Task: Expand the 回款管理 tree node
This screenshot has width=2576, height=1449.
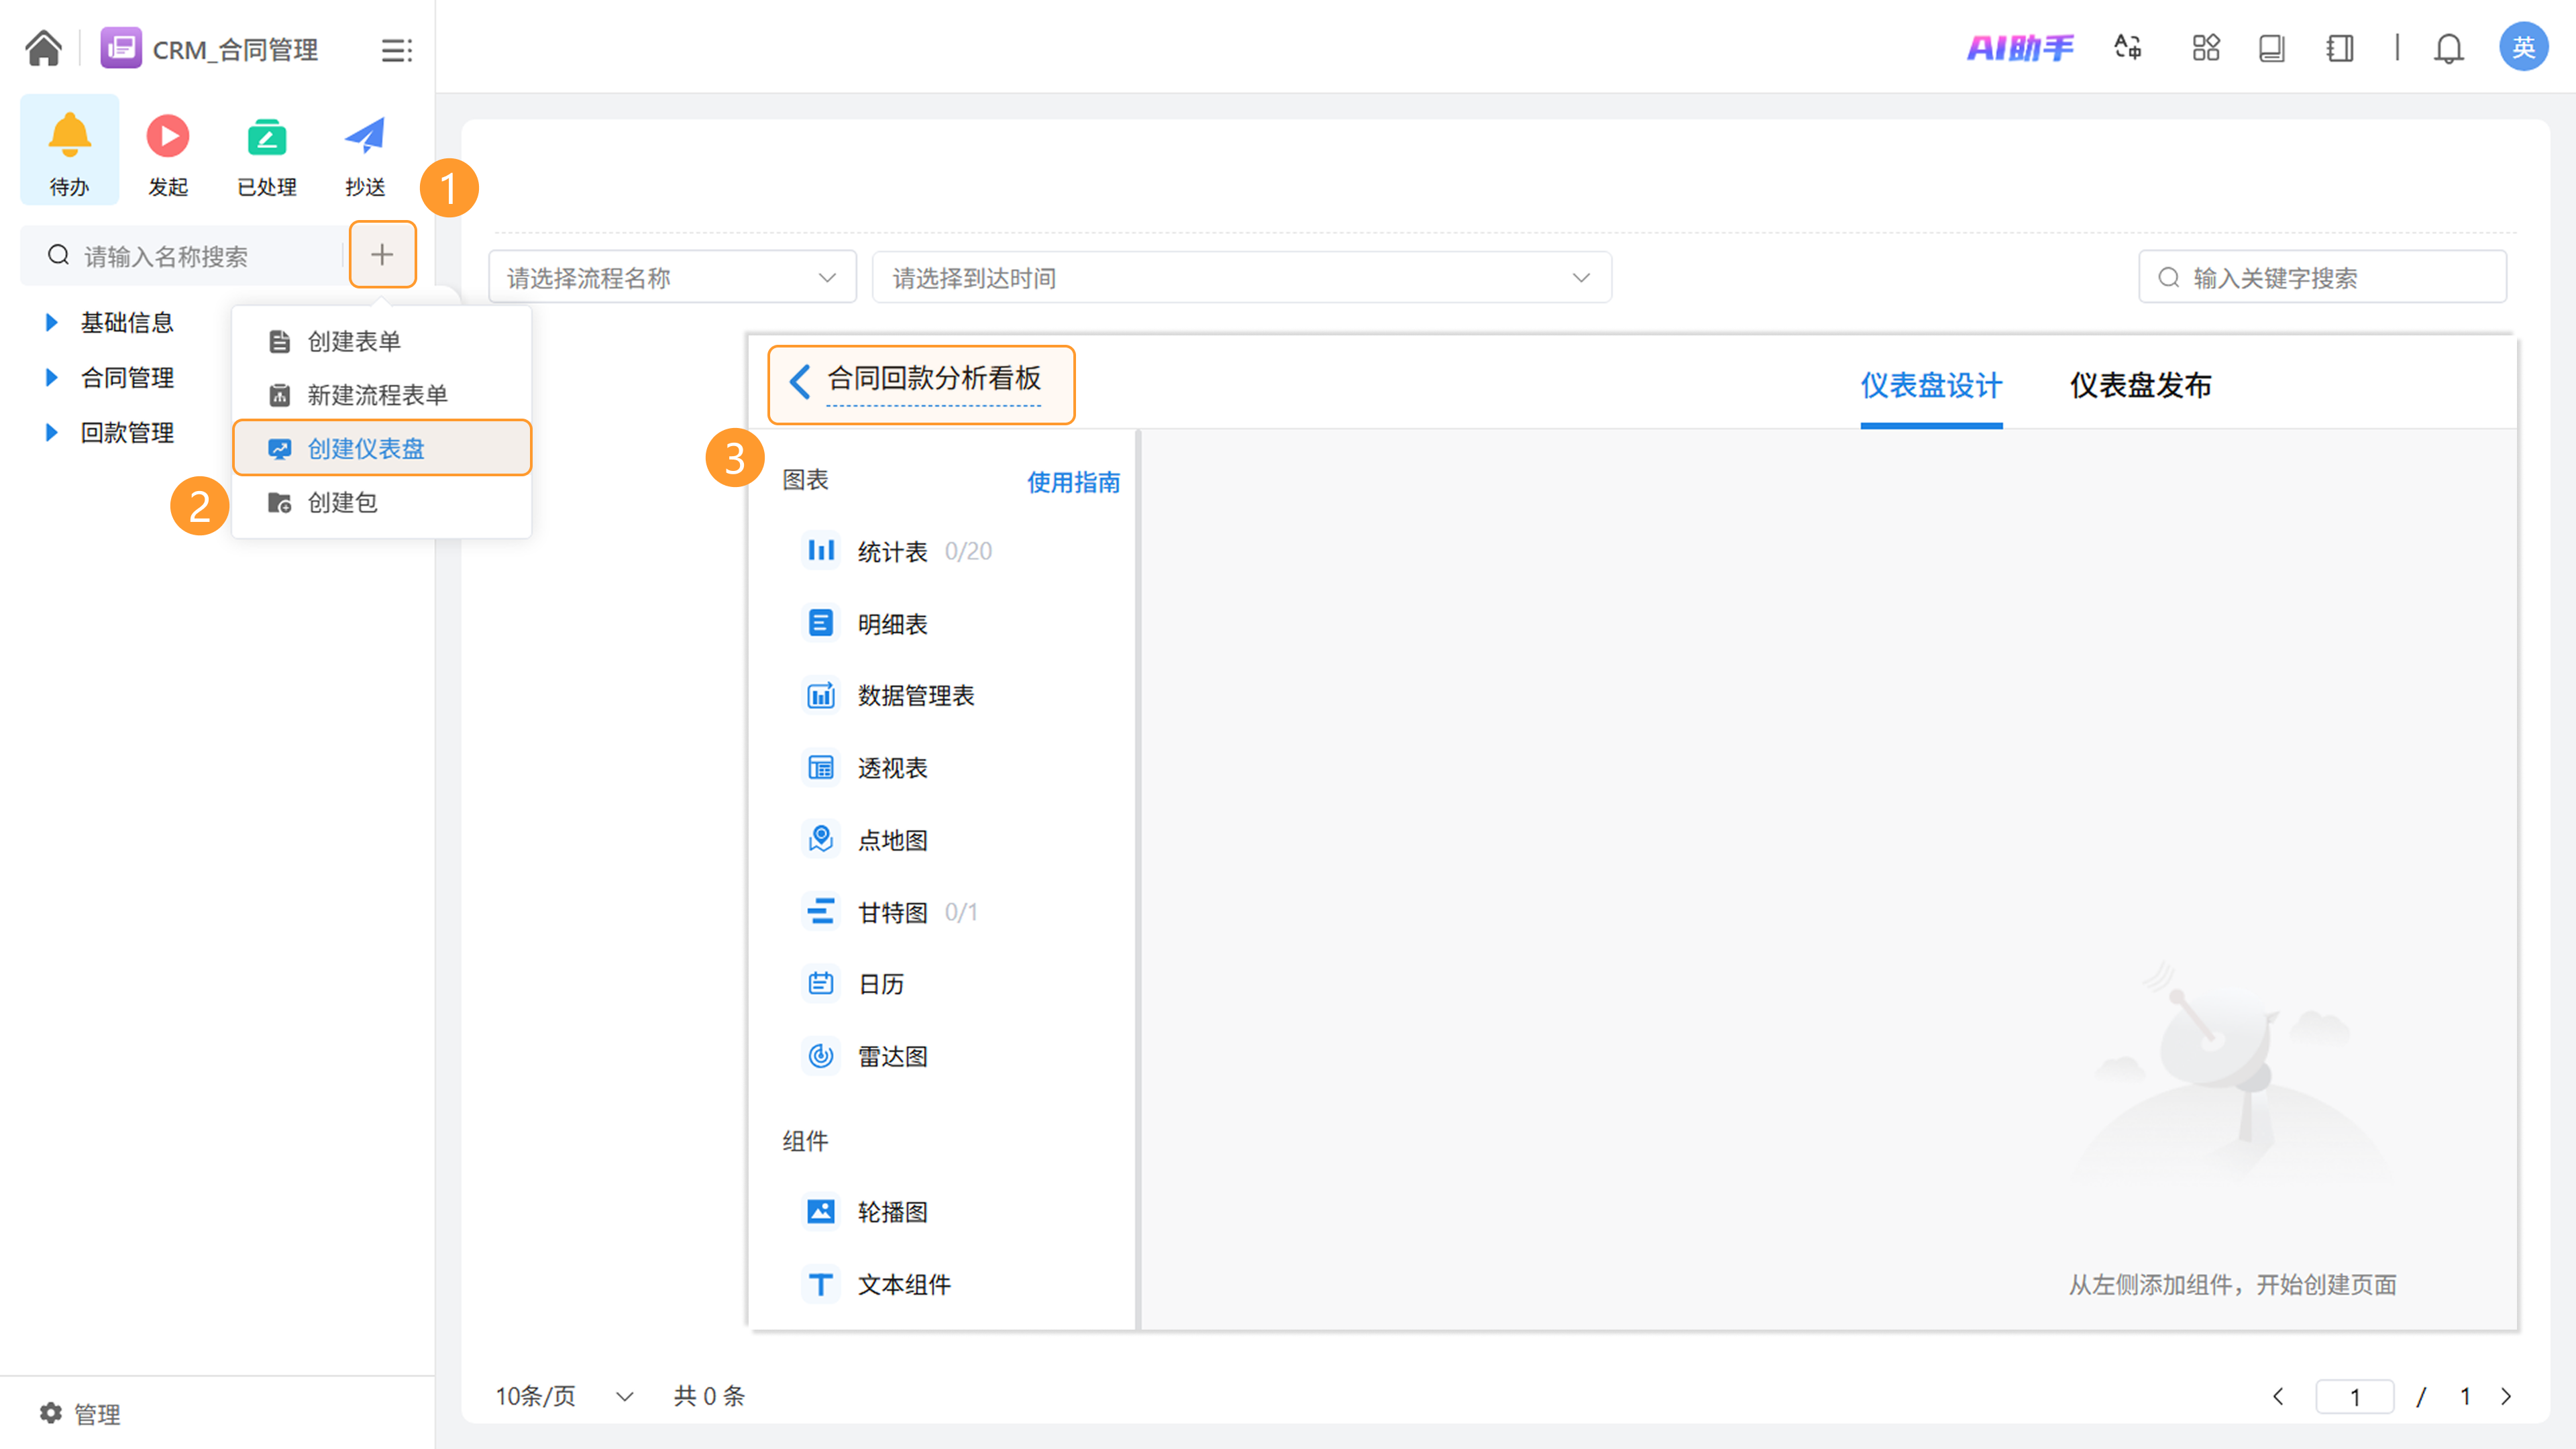Action: [x=52, y=432]
